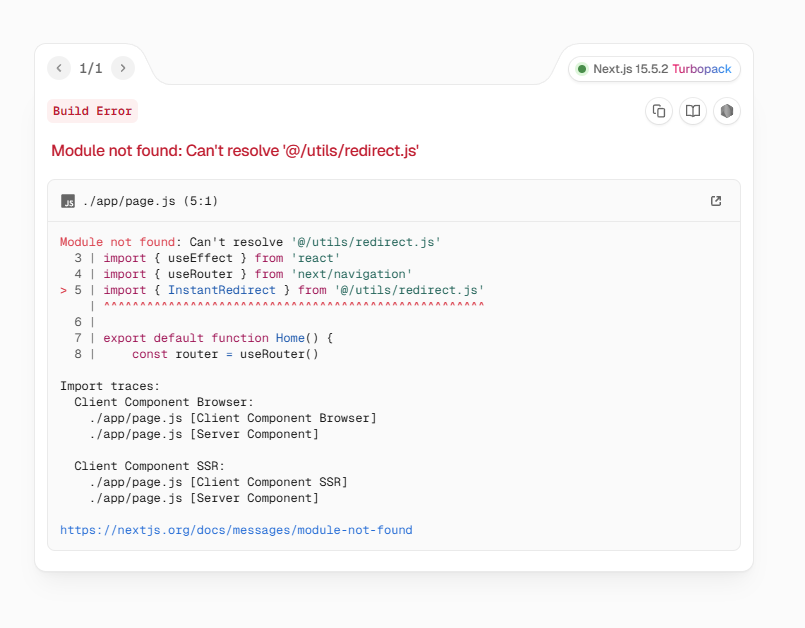The height and width of the screenshot is (628, 805).
Task: Go to the previous error arrow
Action: [59, 68]
